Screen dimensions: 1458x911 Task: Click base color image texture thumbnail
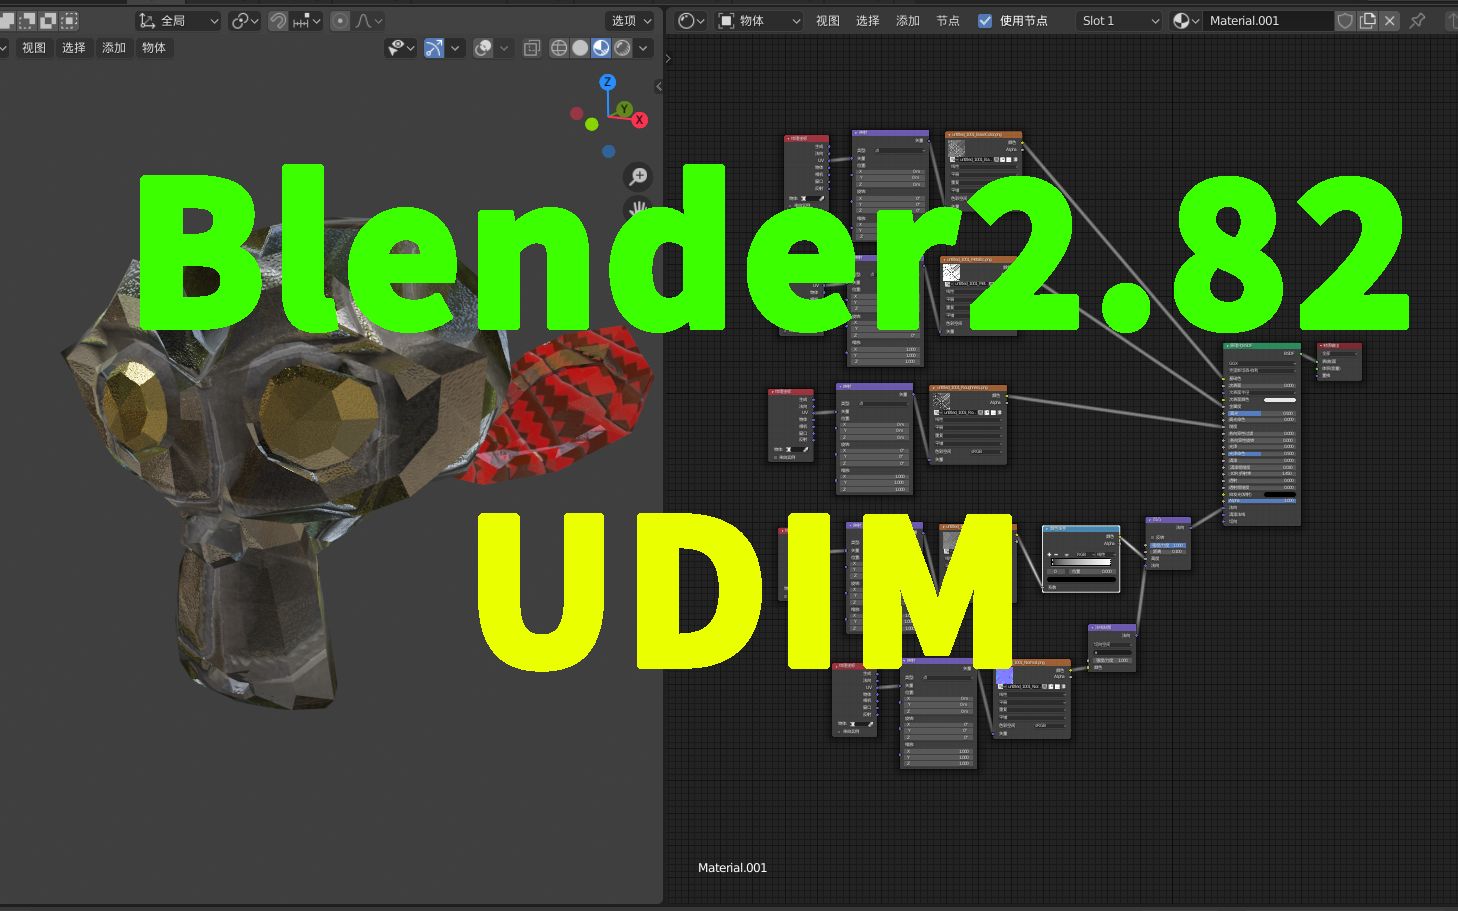click(956, 149)
